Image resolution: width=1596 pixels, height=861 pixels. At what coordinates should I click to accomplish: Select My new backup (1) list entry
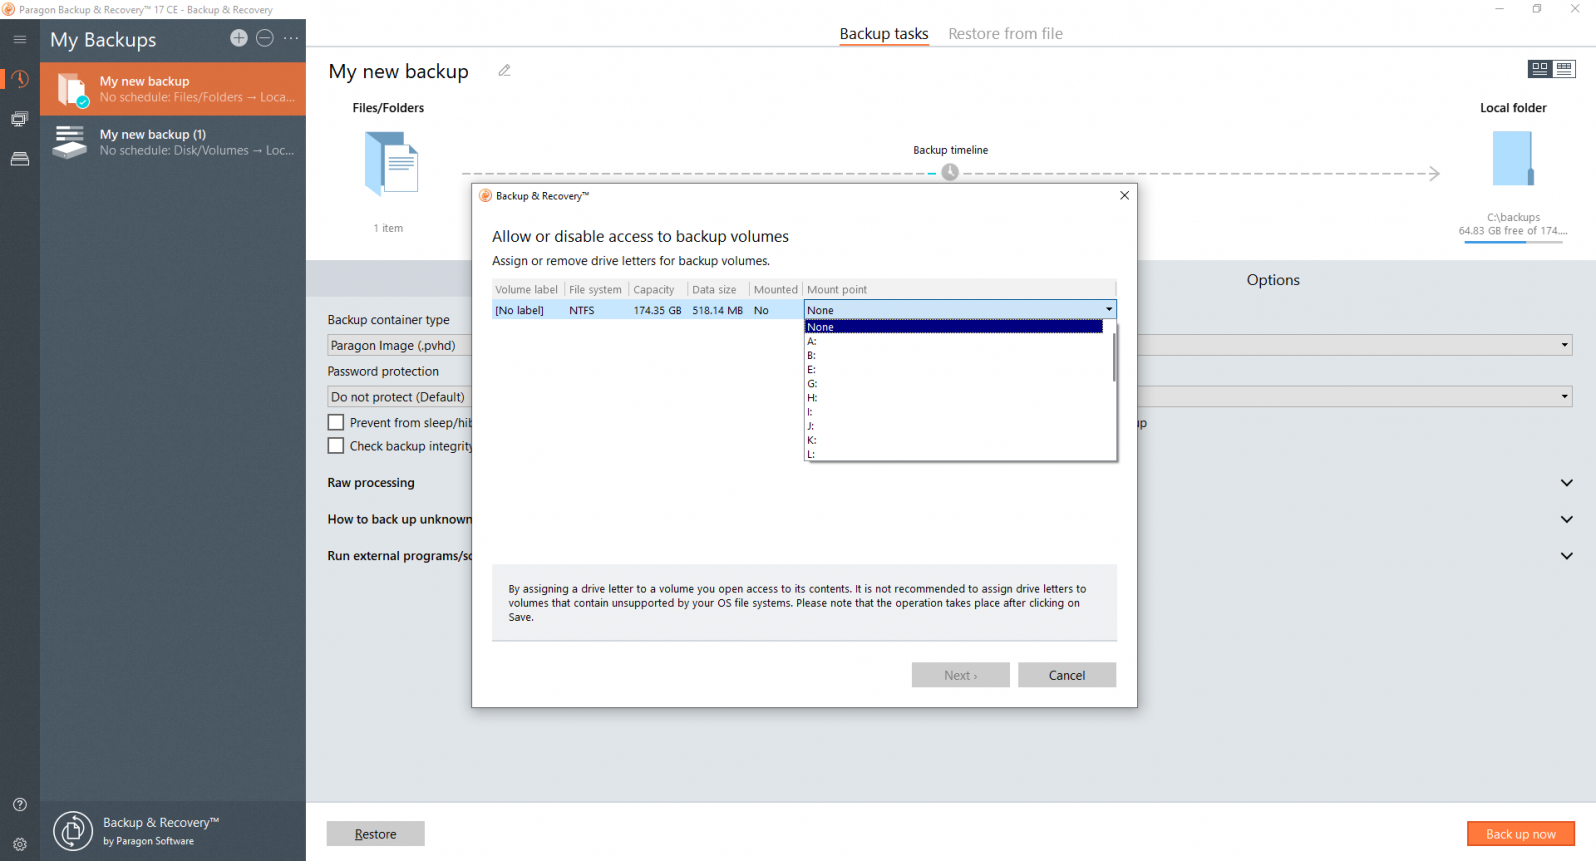(x=173, y=142)
